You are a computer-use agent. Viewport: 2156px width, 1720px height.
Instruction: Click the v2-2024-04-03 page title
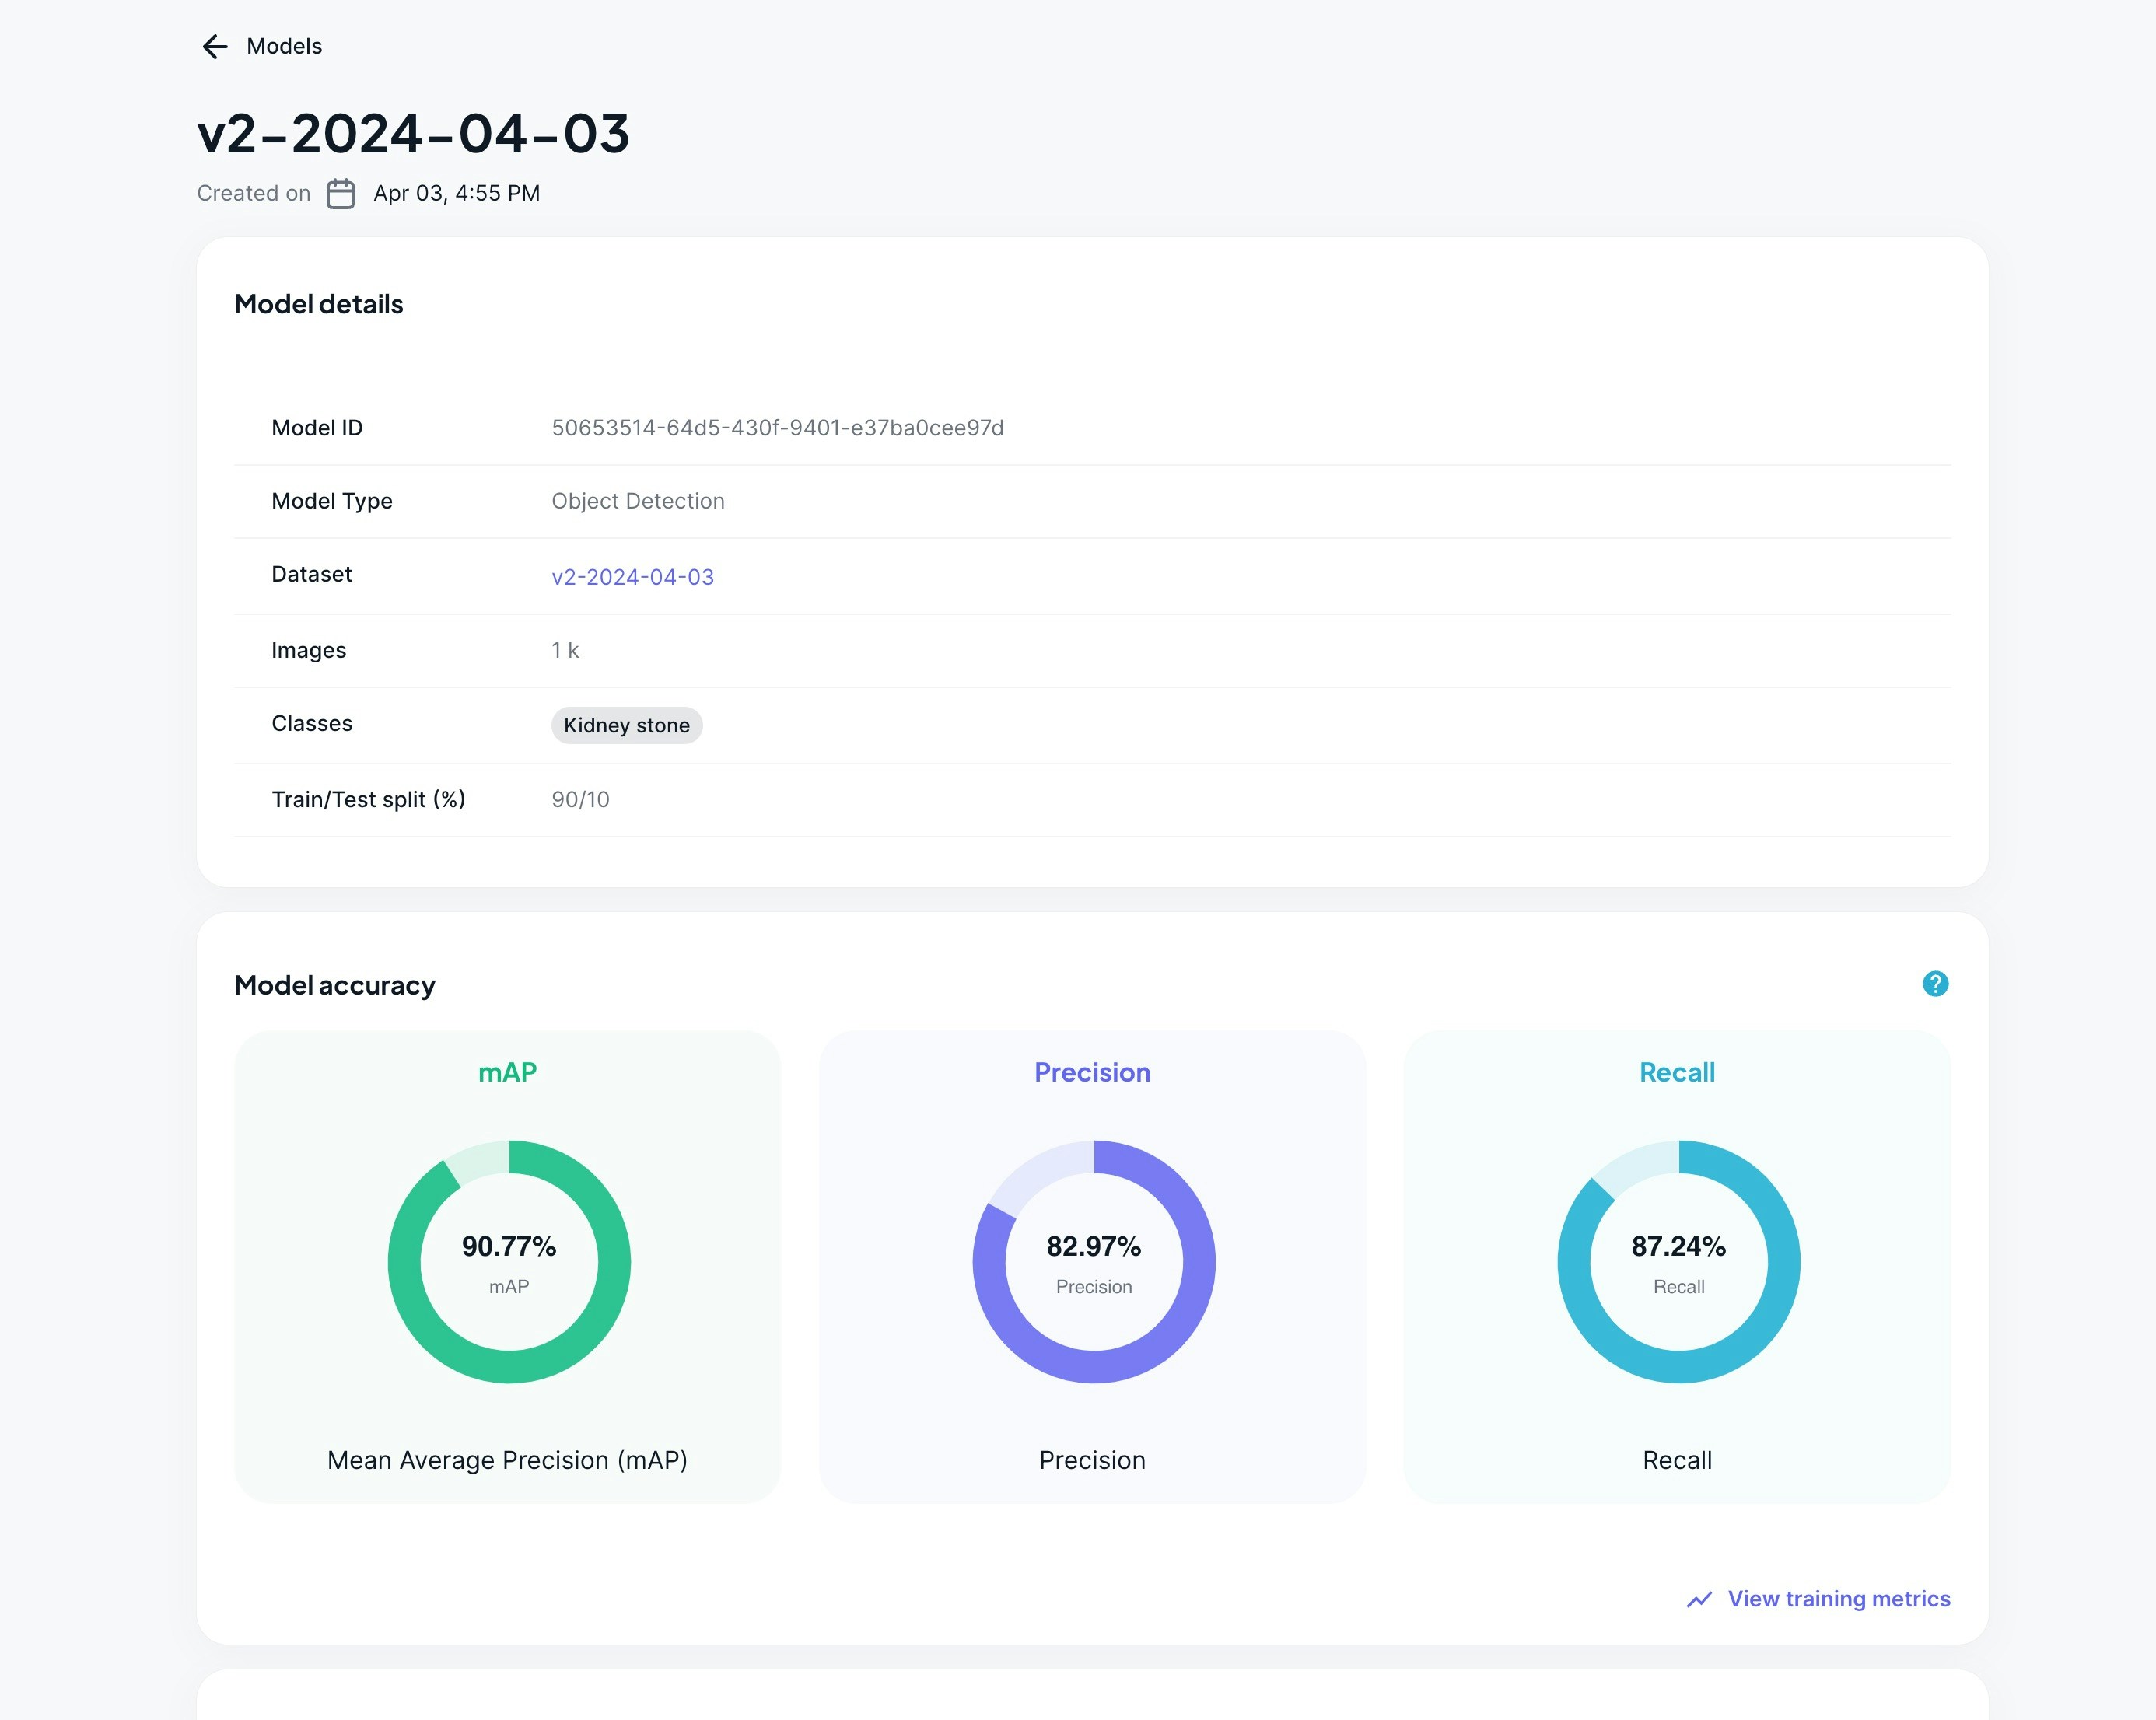413,133
